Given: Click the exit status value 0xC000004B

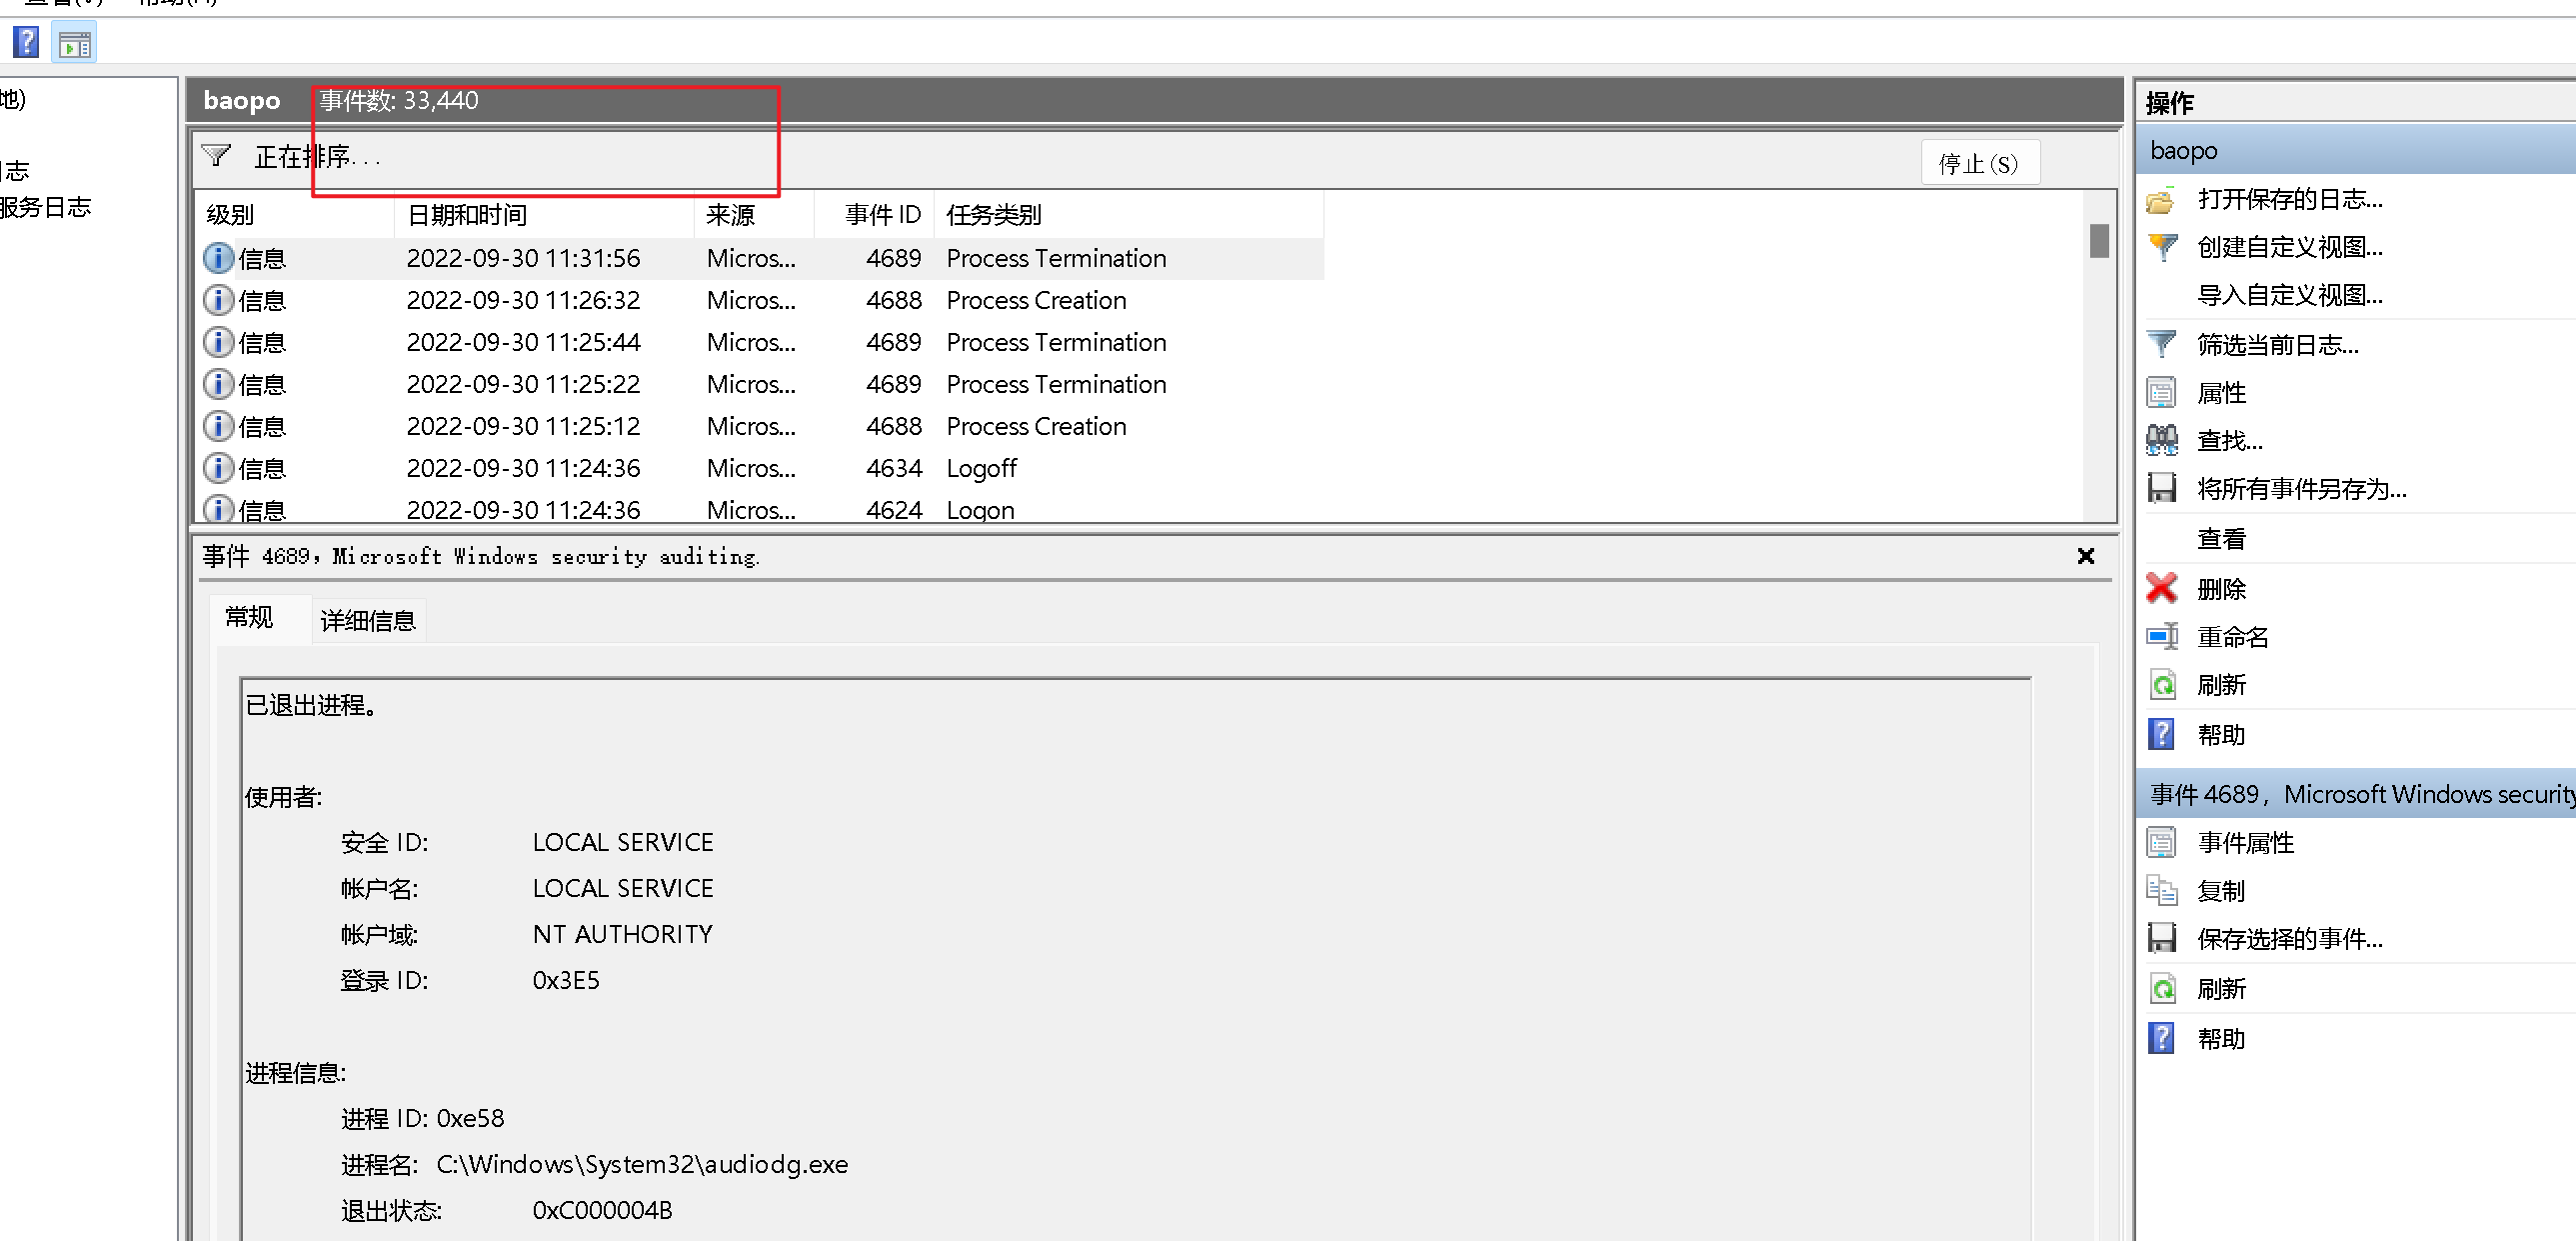Looking at the screenshot, I should point(602,1210).
